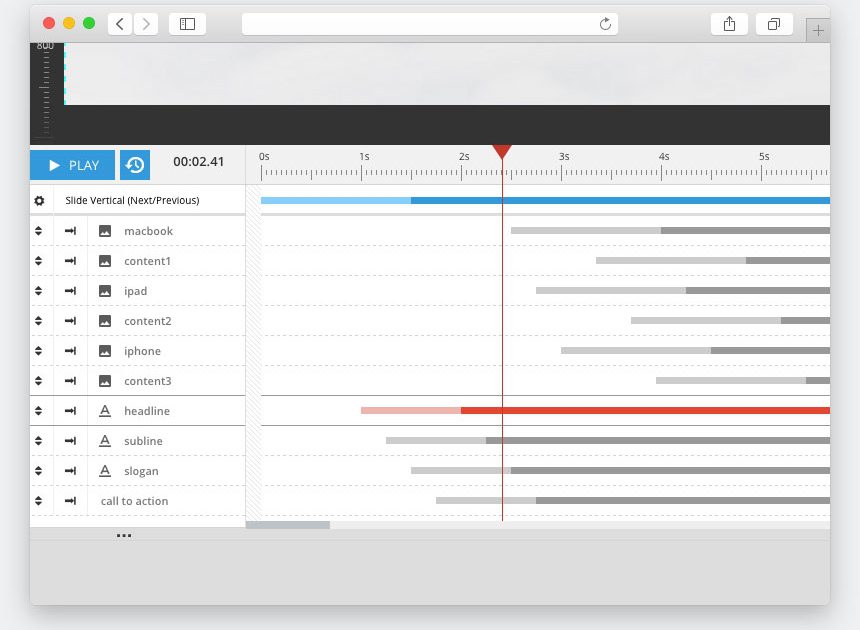Toggle the browser sidebar button
The image size is (860, 630).
[x=188, y=24]
